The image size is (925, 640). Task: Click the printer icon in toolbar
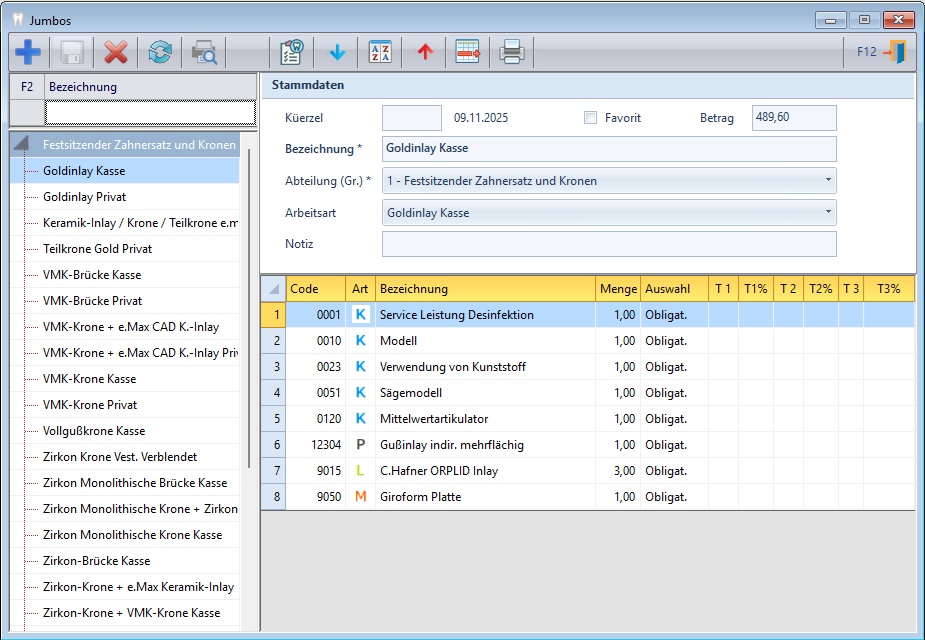click(511, 52)
